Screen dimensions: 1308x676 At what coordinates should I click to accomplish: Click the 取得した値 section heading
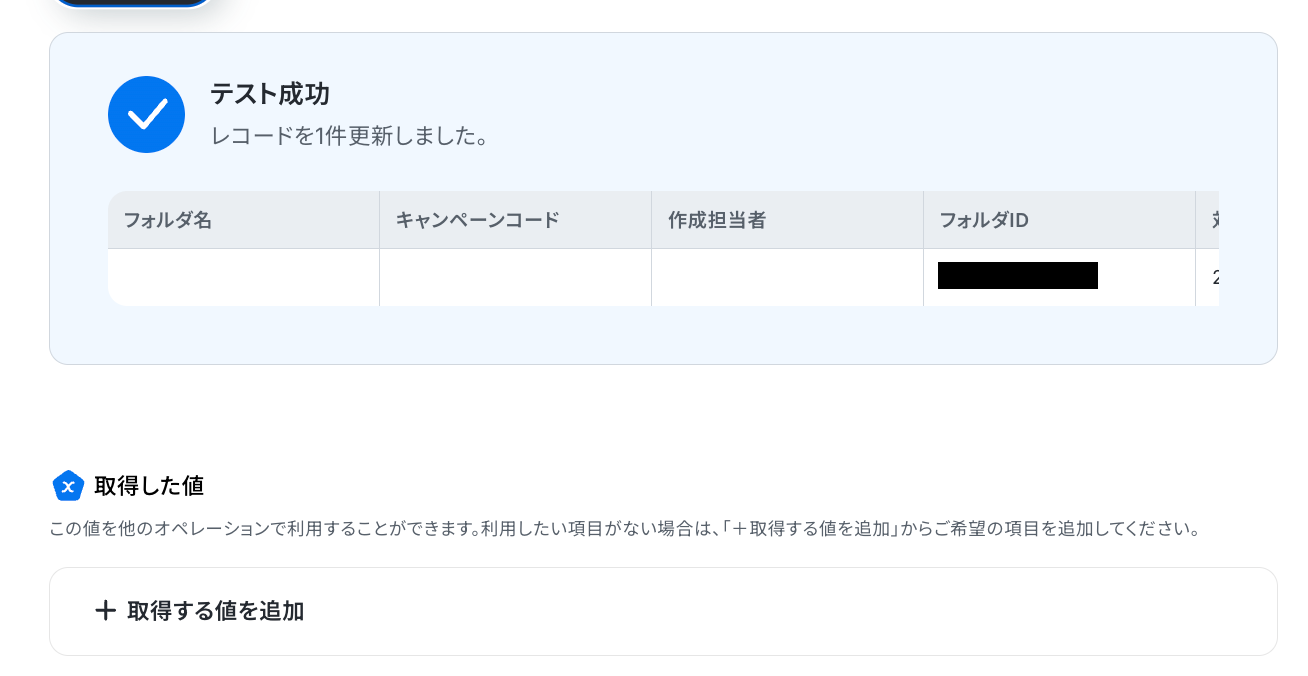click(x=149, y=486)
